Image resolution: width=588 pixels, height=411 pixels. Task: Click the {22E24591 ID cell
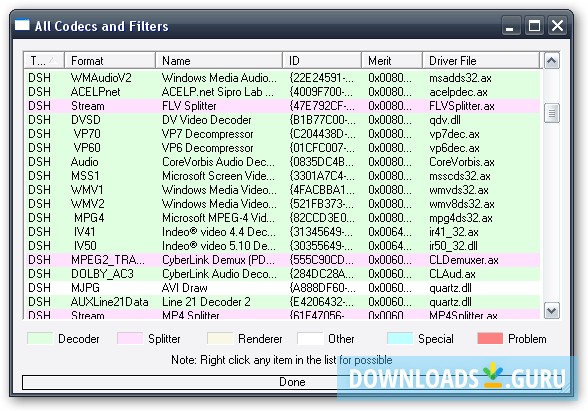(321, 78)
